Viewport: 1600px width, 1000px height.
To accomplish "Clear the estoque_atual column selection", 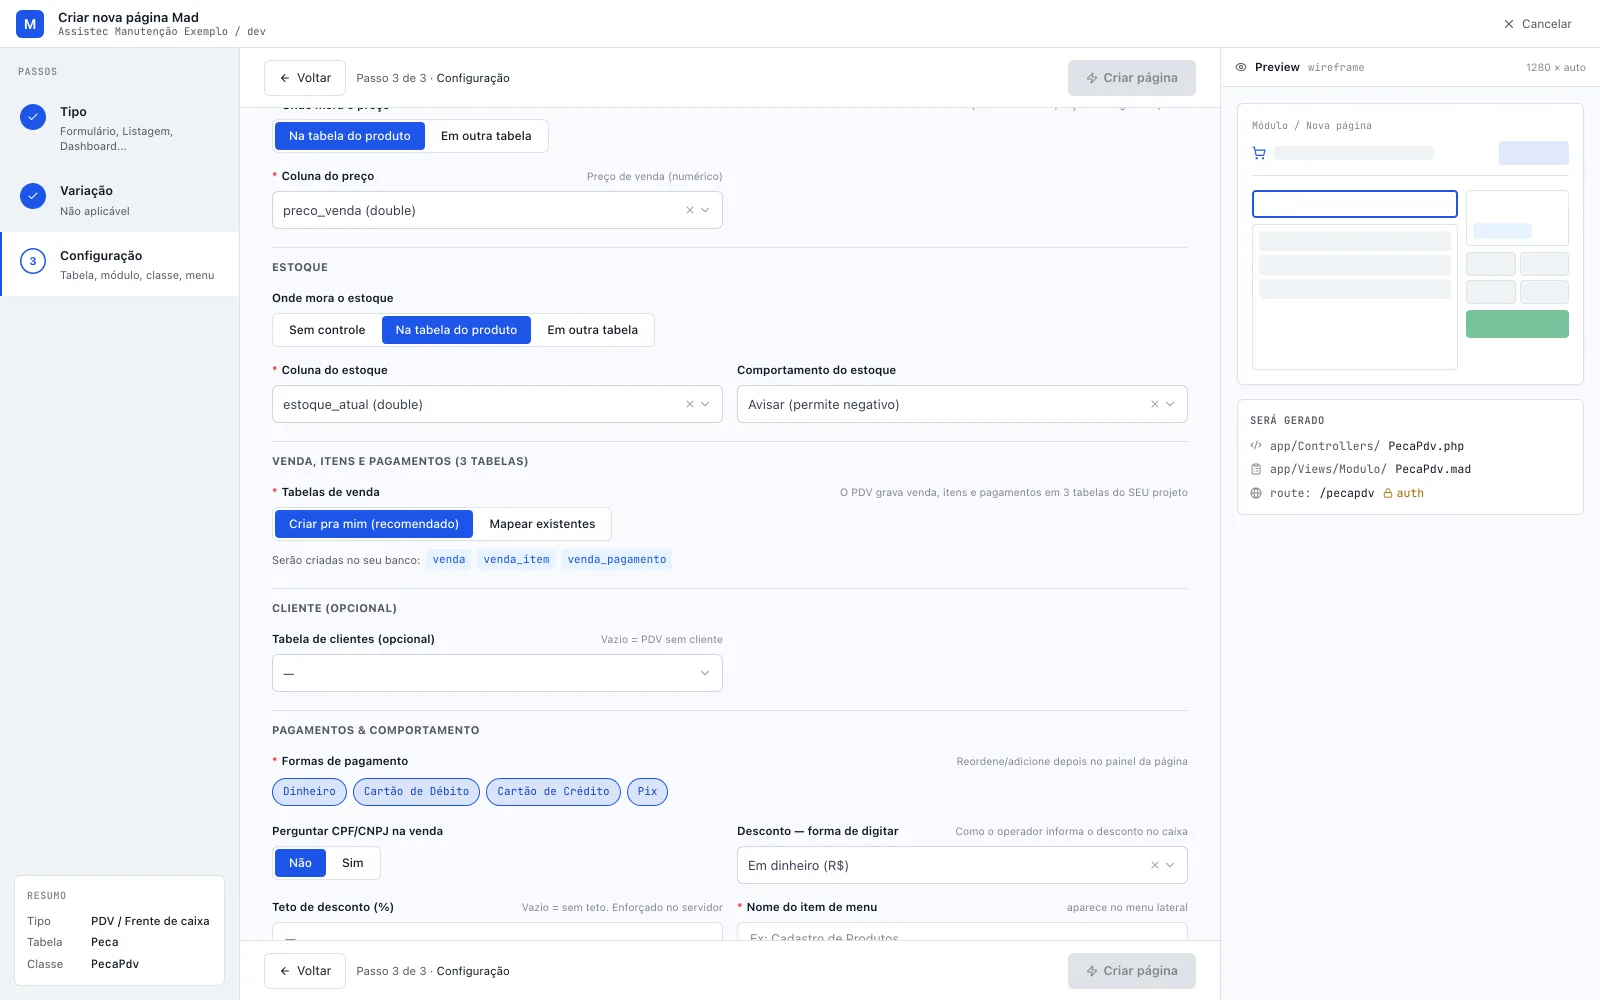I will [689, 404].
